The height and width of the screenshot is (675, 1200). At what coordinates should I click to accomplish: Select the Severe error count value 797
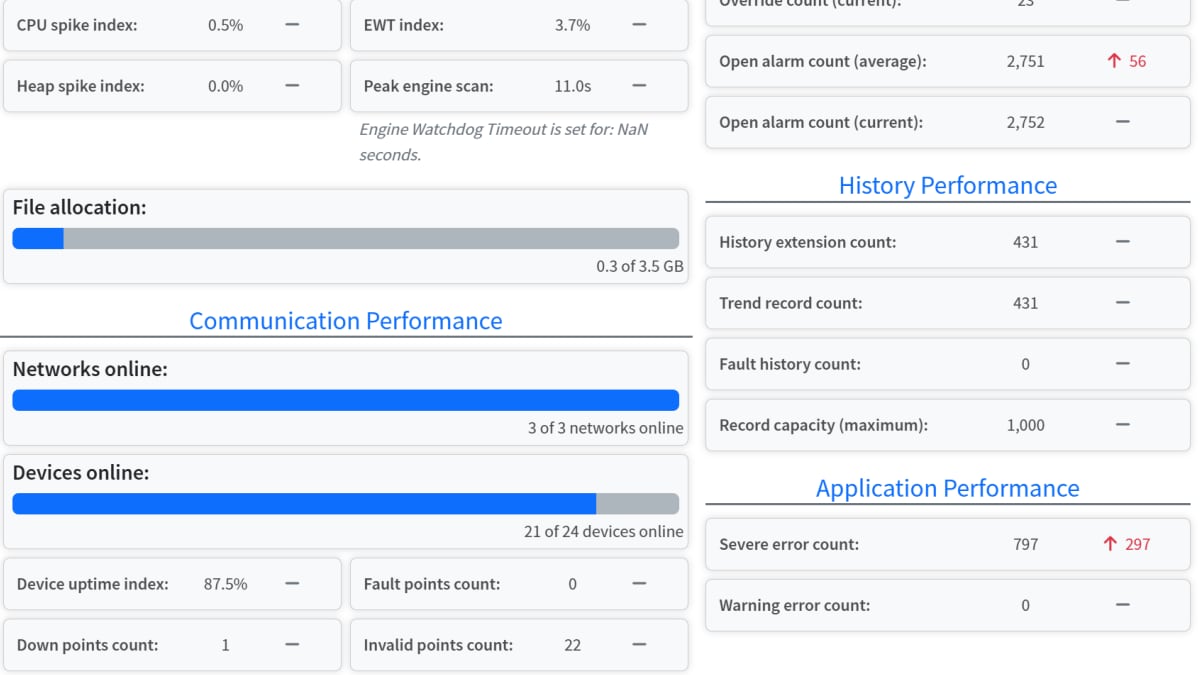click(x=1025, y=544)
